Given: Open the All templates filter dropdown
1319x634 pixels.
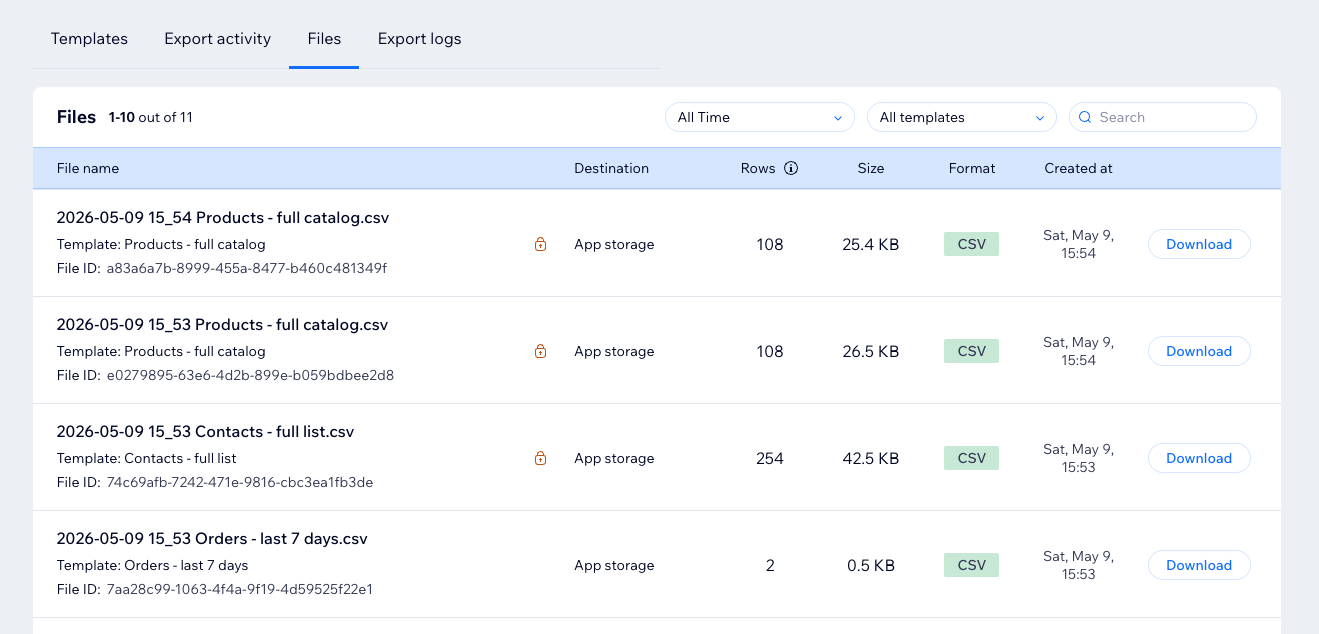Looking at the screenshot, I should point(962,117).
